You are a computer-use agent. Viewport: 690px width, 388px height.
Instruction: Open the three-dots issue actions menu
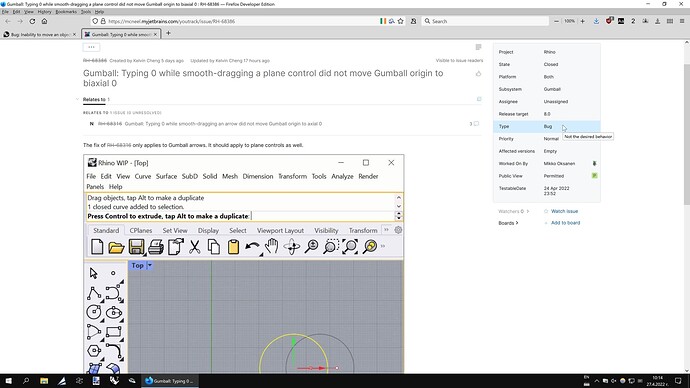pyautogui.click(x=91, y=47)
